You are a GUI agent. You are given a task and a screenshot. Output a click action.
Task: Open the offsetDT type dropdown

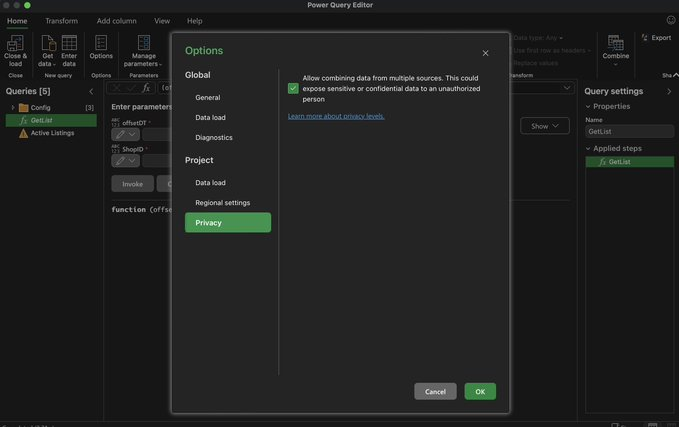pos(126,134)
